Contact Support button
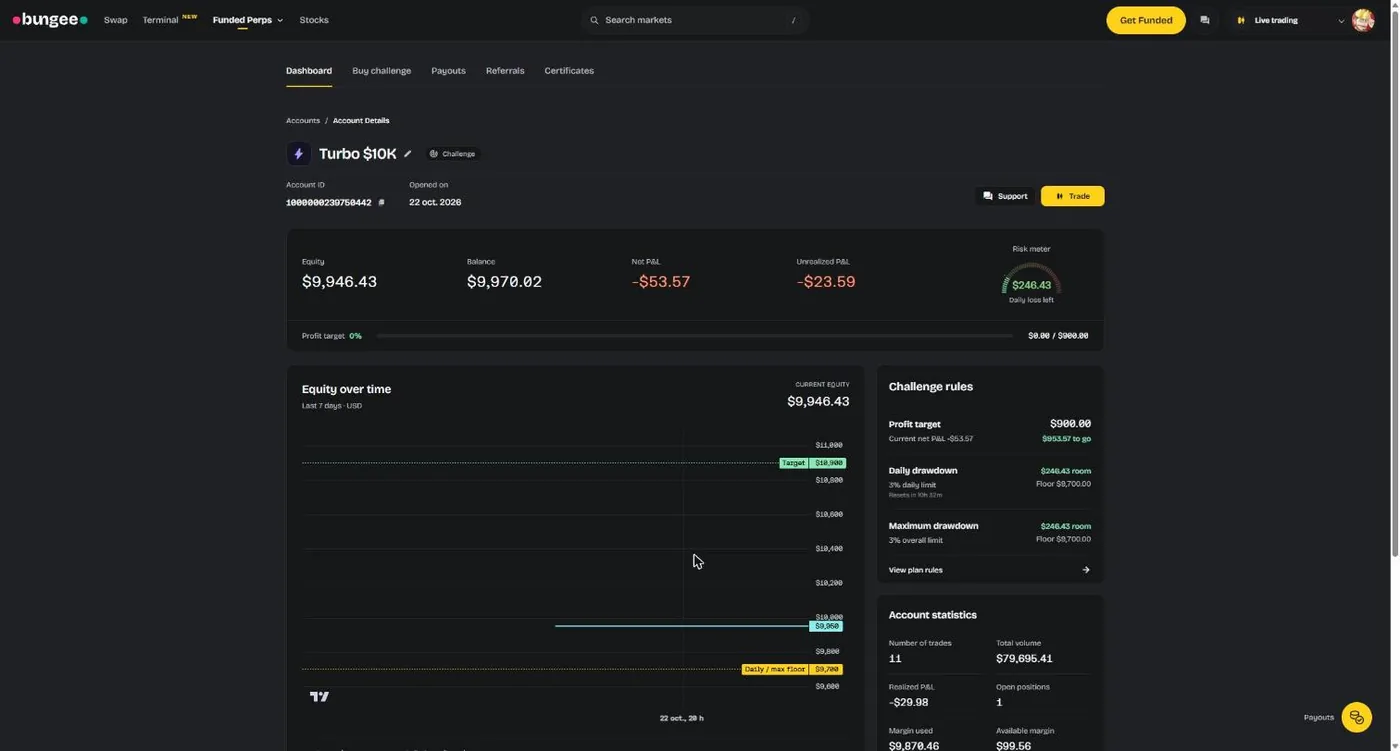1400x751 pixels. pos(1005,196)
